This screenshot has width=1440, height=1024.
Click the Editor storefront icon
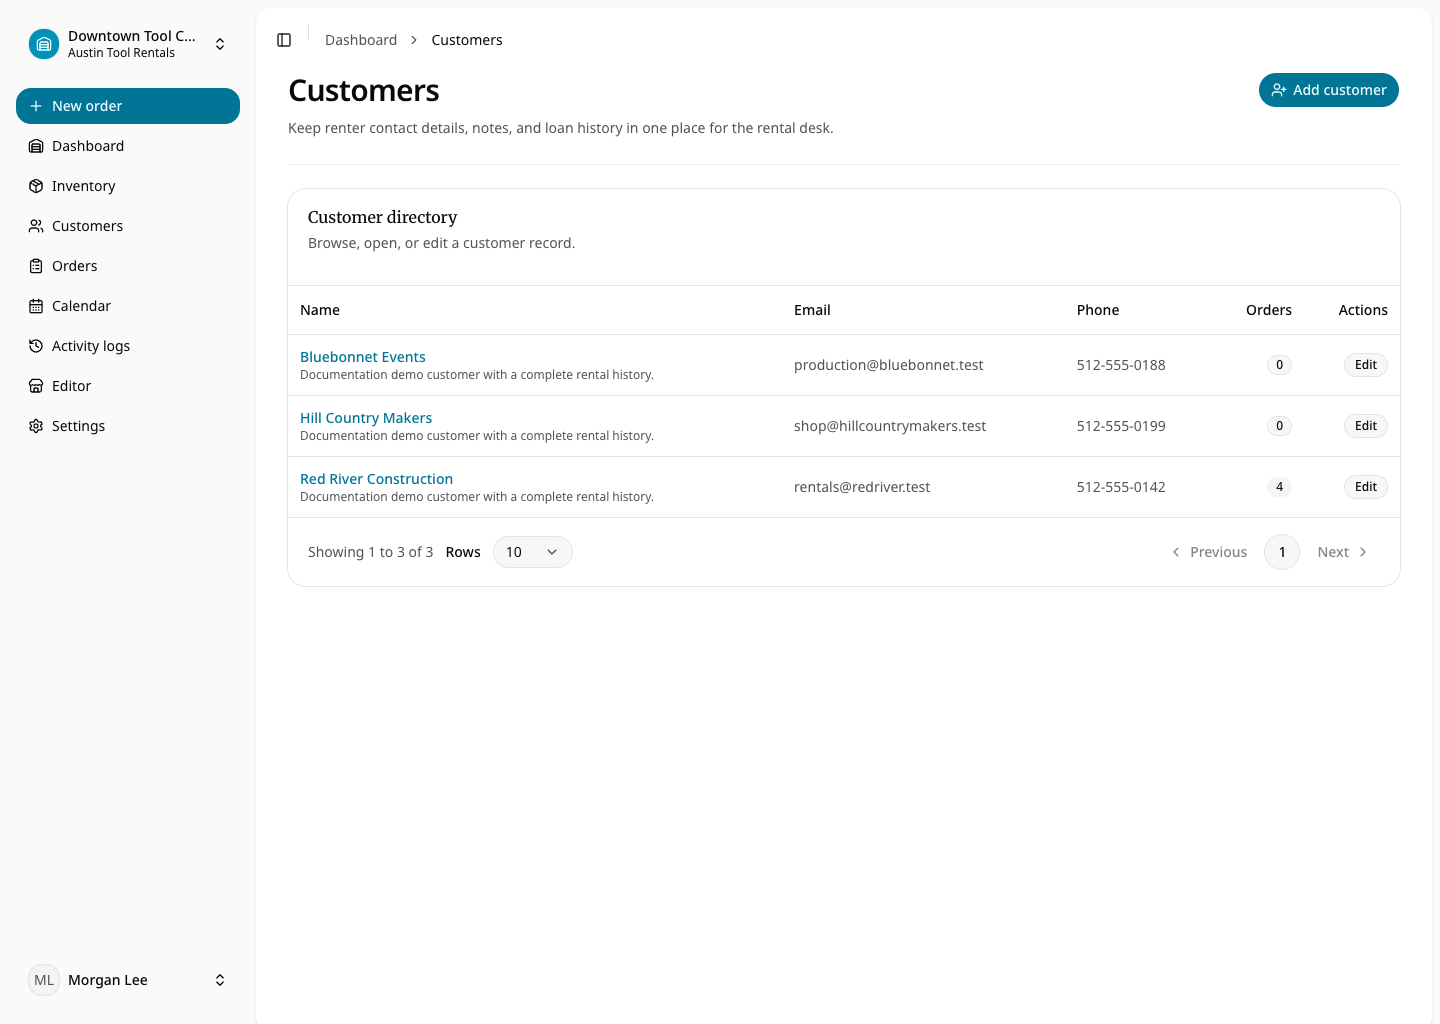point(36,386)
